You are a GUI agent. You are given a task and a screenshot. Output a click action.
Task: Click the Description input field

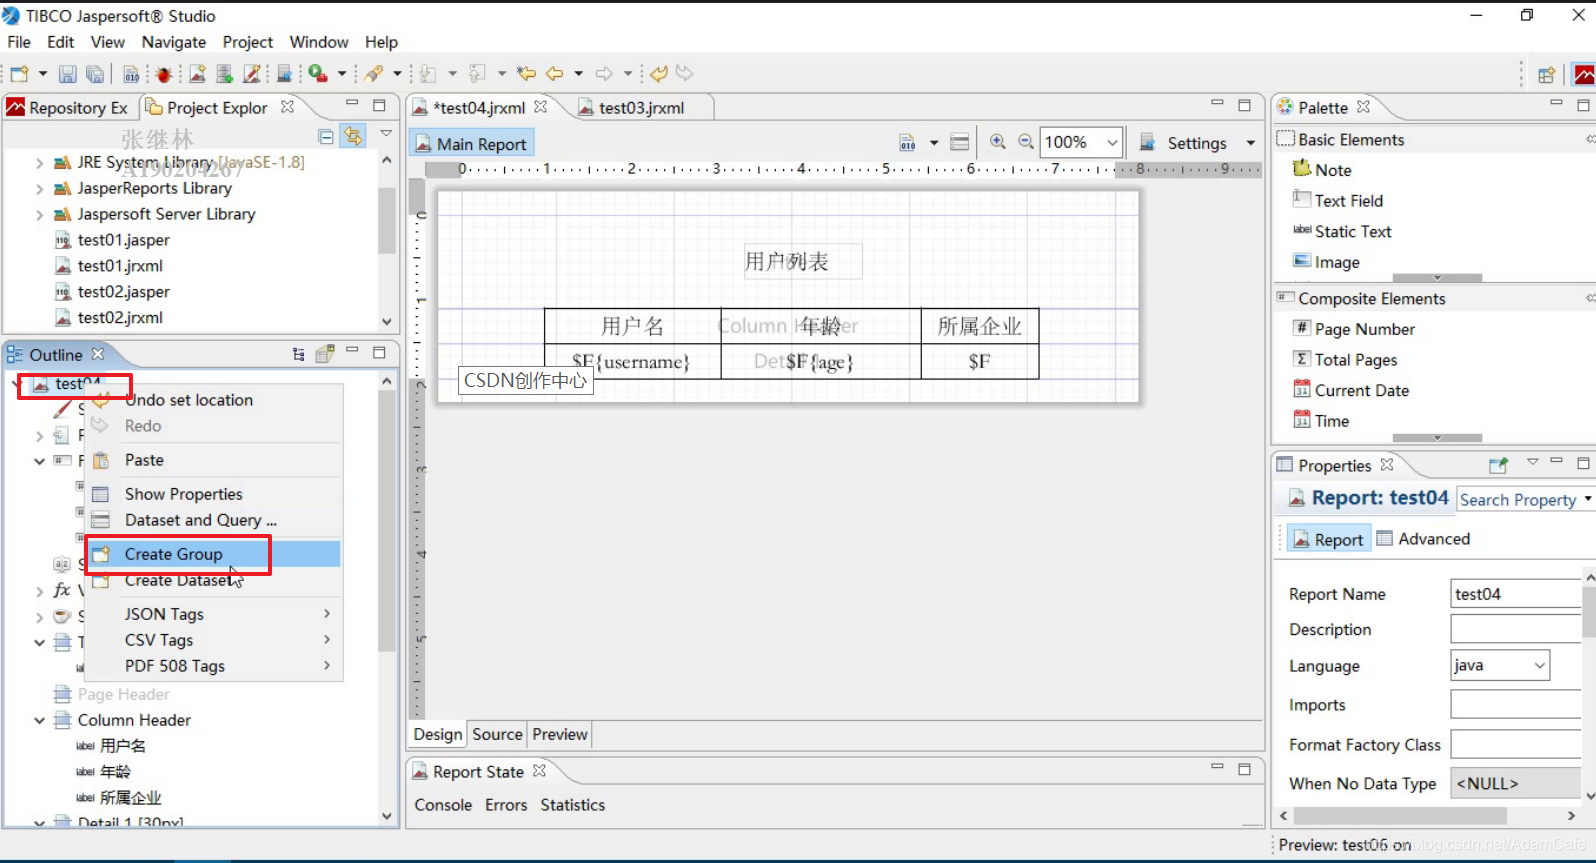click(1516, 629)
